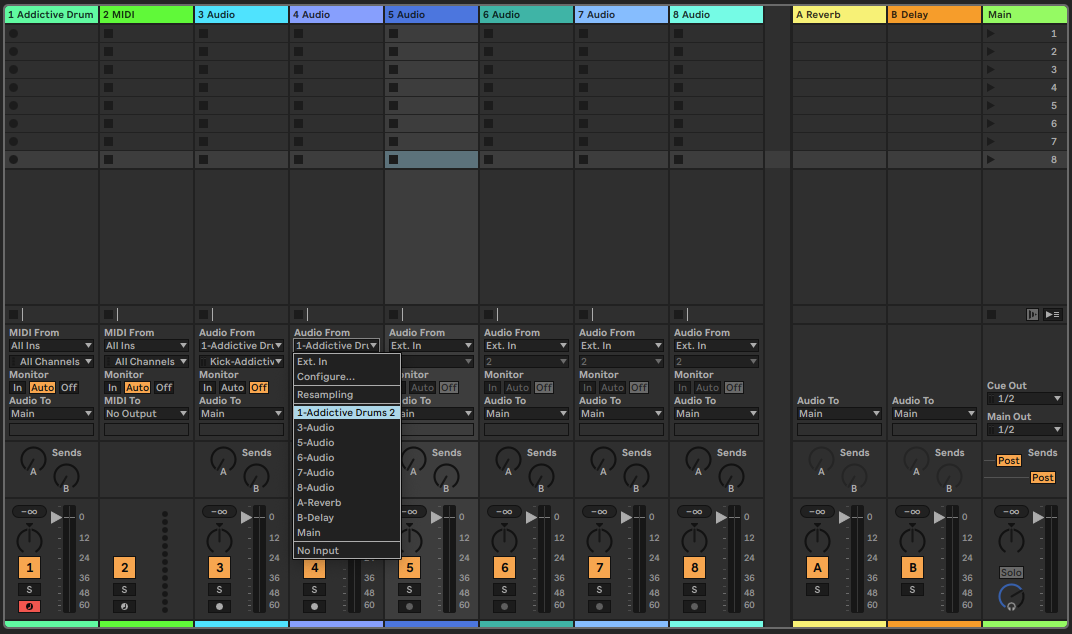Click stop square in 6 Audio scene 2 slot

[488, 51]
